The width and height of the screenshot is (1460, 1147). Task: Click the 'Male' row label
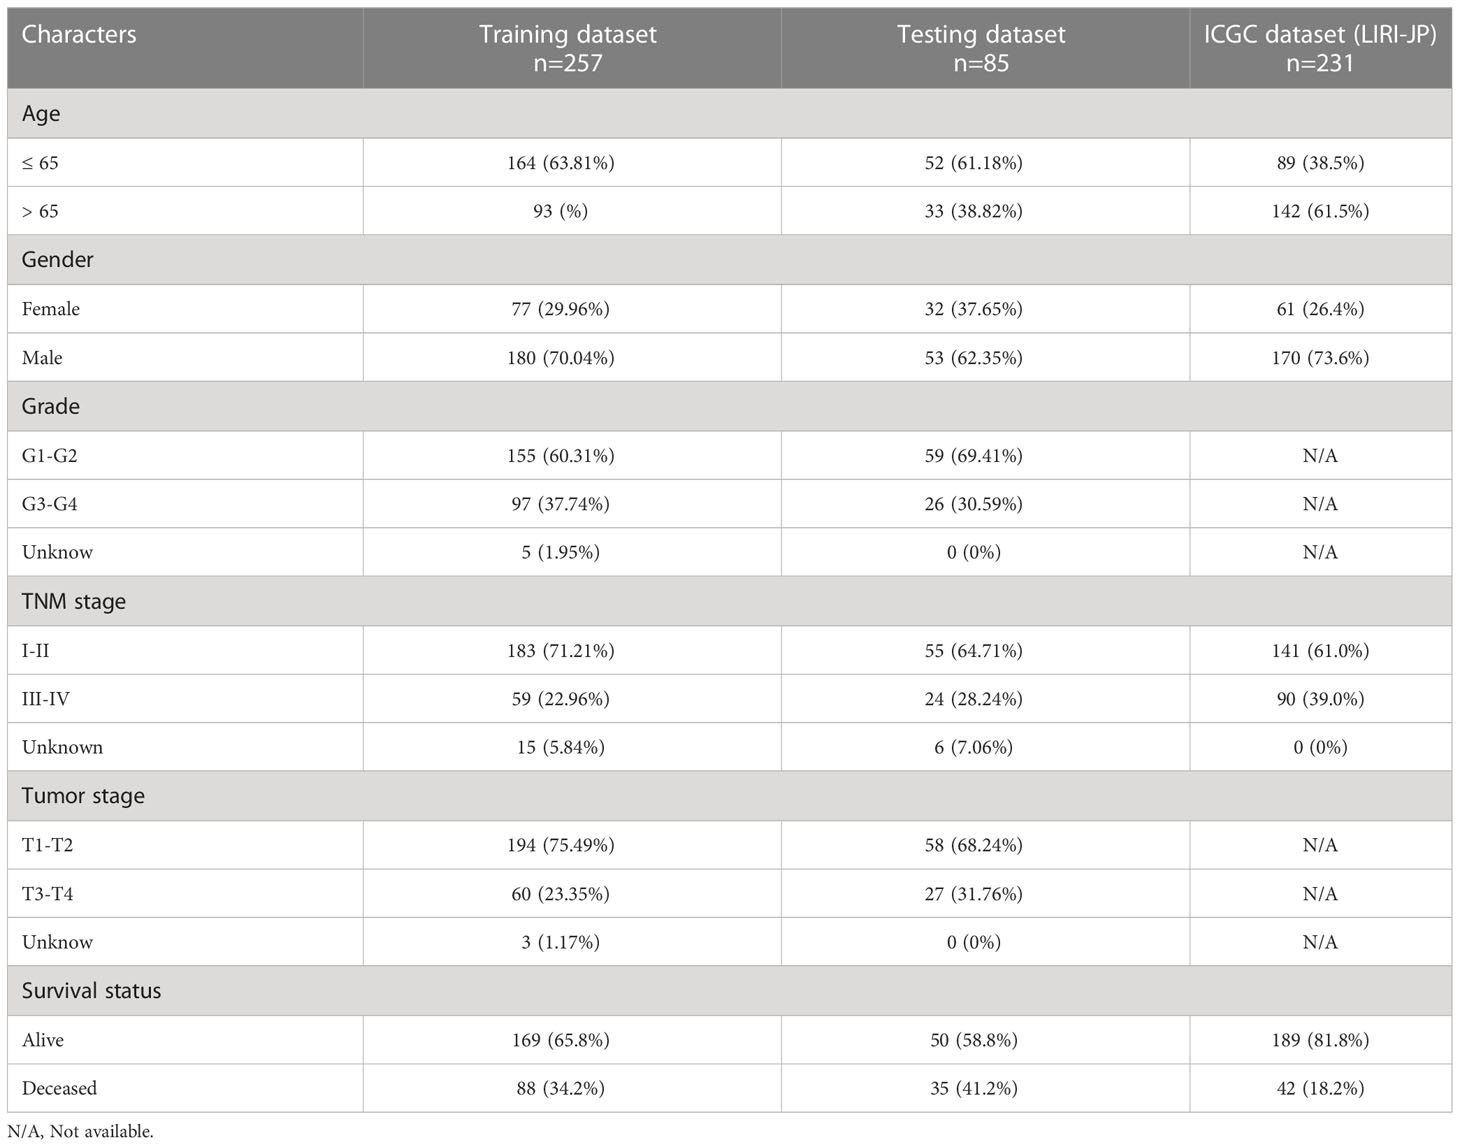(x=42, y=358)
